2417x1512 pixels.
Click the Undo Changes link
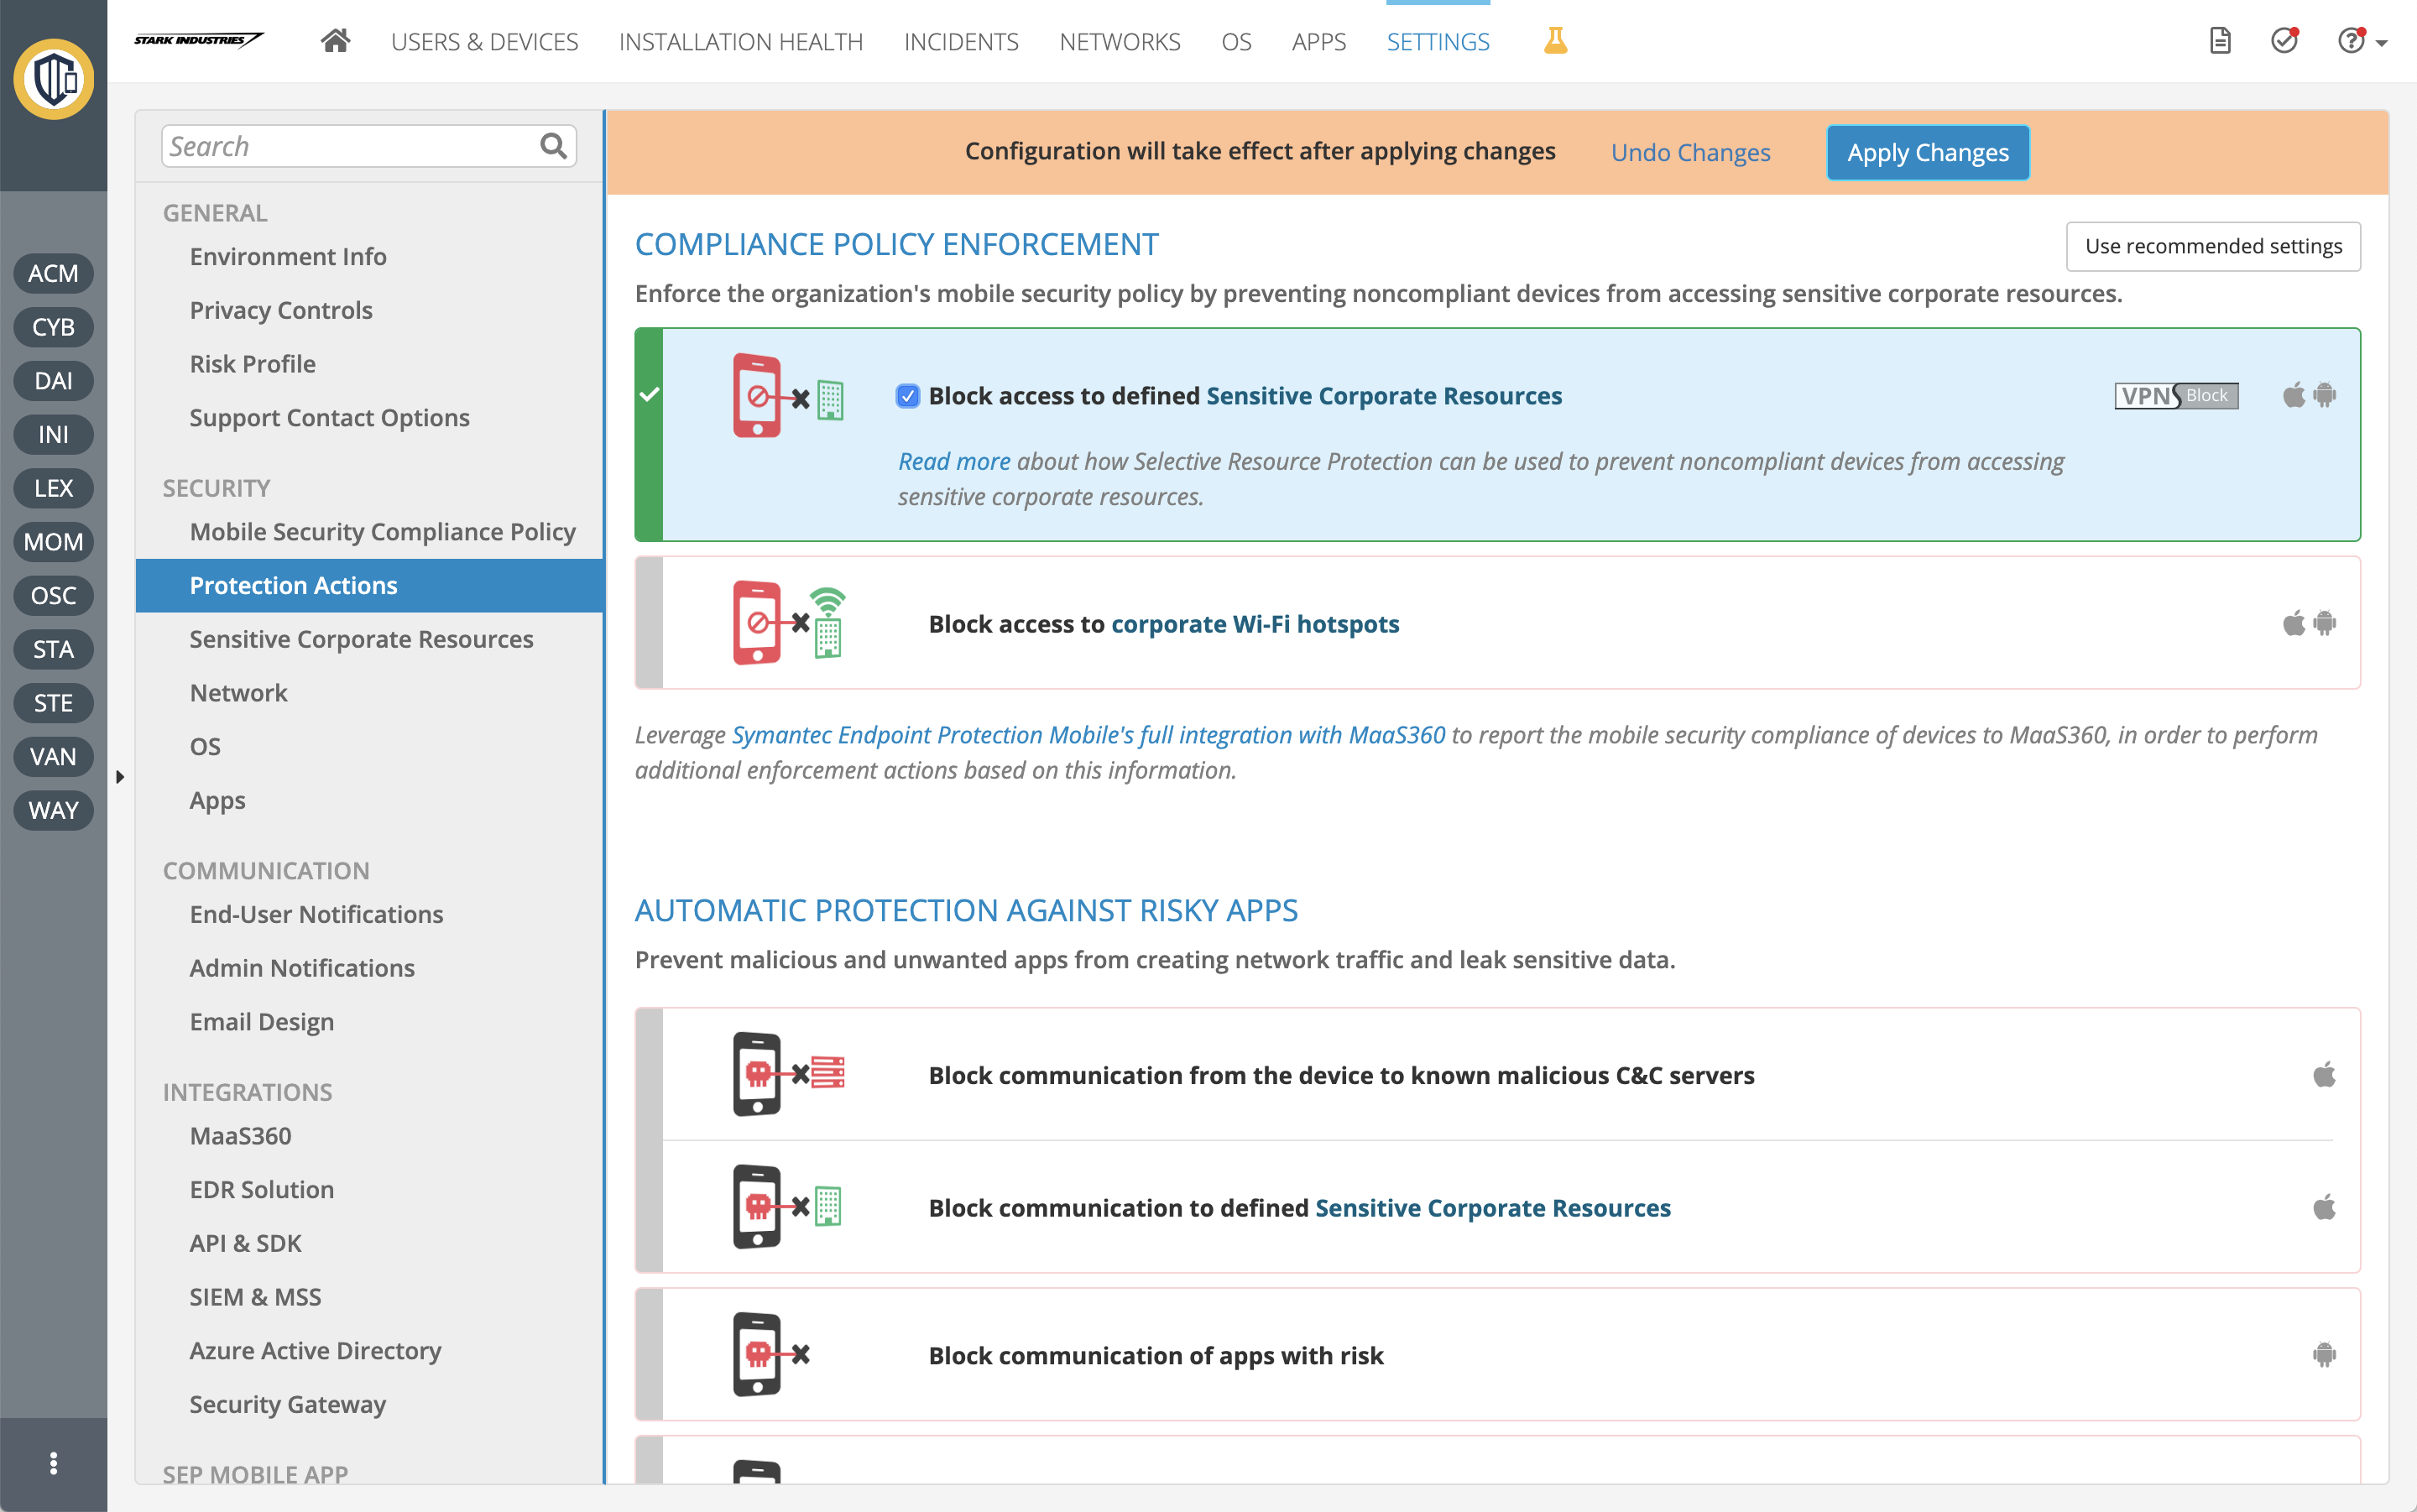[x=1690, y=152]
